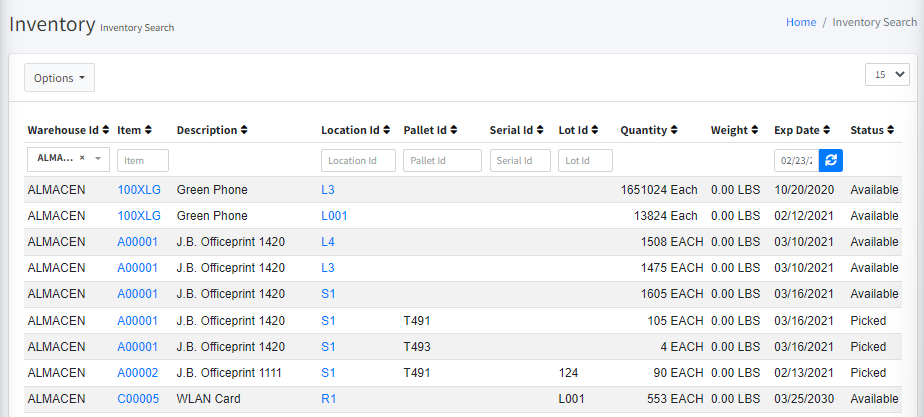Image resolution: width=924 pixels, height=417 pixels.
Task: Sort by Location Id sort arrows
Action: (x=388, y=131)
